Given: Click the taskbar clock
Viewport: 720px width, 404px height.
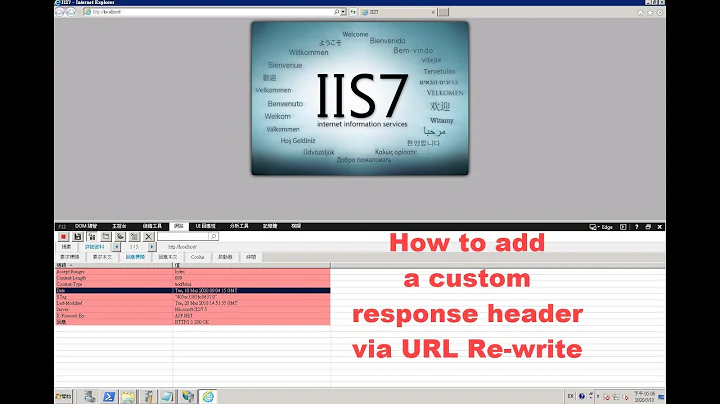Looking at the screenshot, I should pyautogui.click(x=645, y=397).
